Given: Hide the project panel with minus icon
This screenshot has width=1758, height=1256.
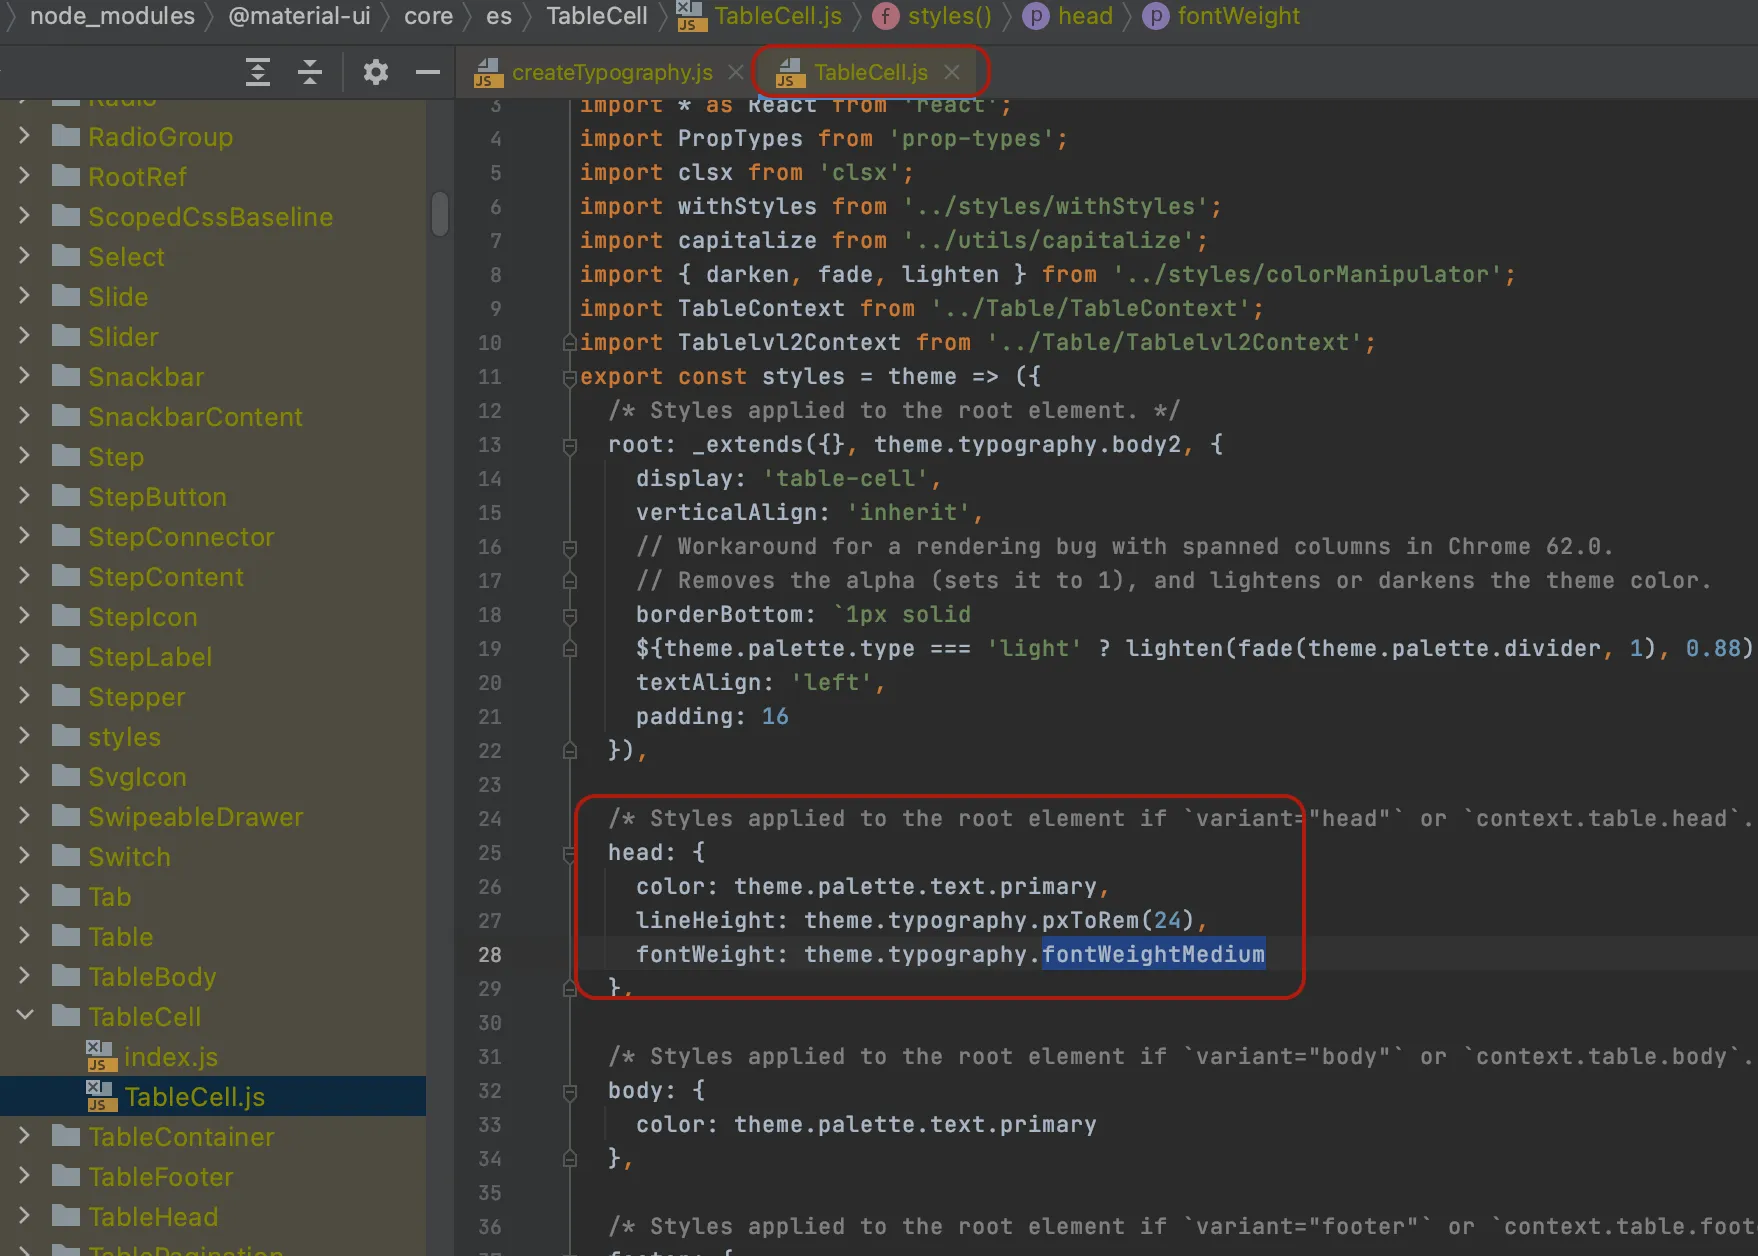Looking at the screenshot, I should click(428, 72).
